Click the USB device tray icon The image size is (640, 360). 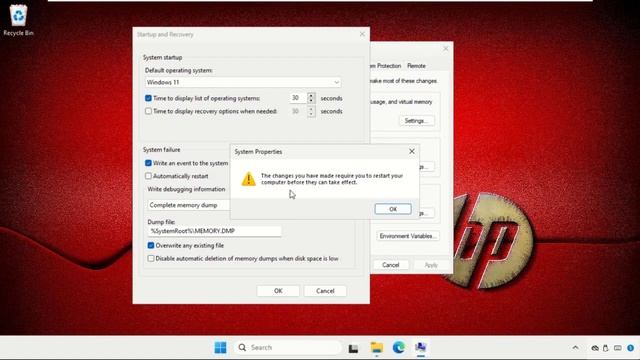pyautogui.click(x=606, y=348)
